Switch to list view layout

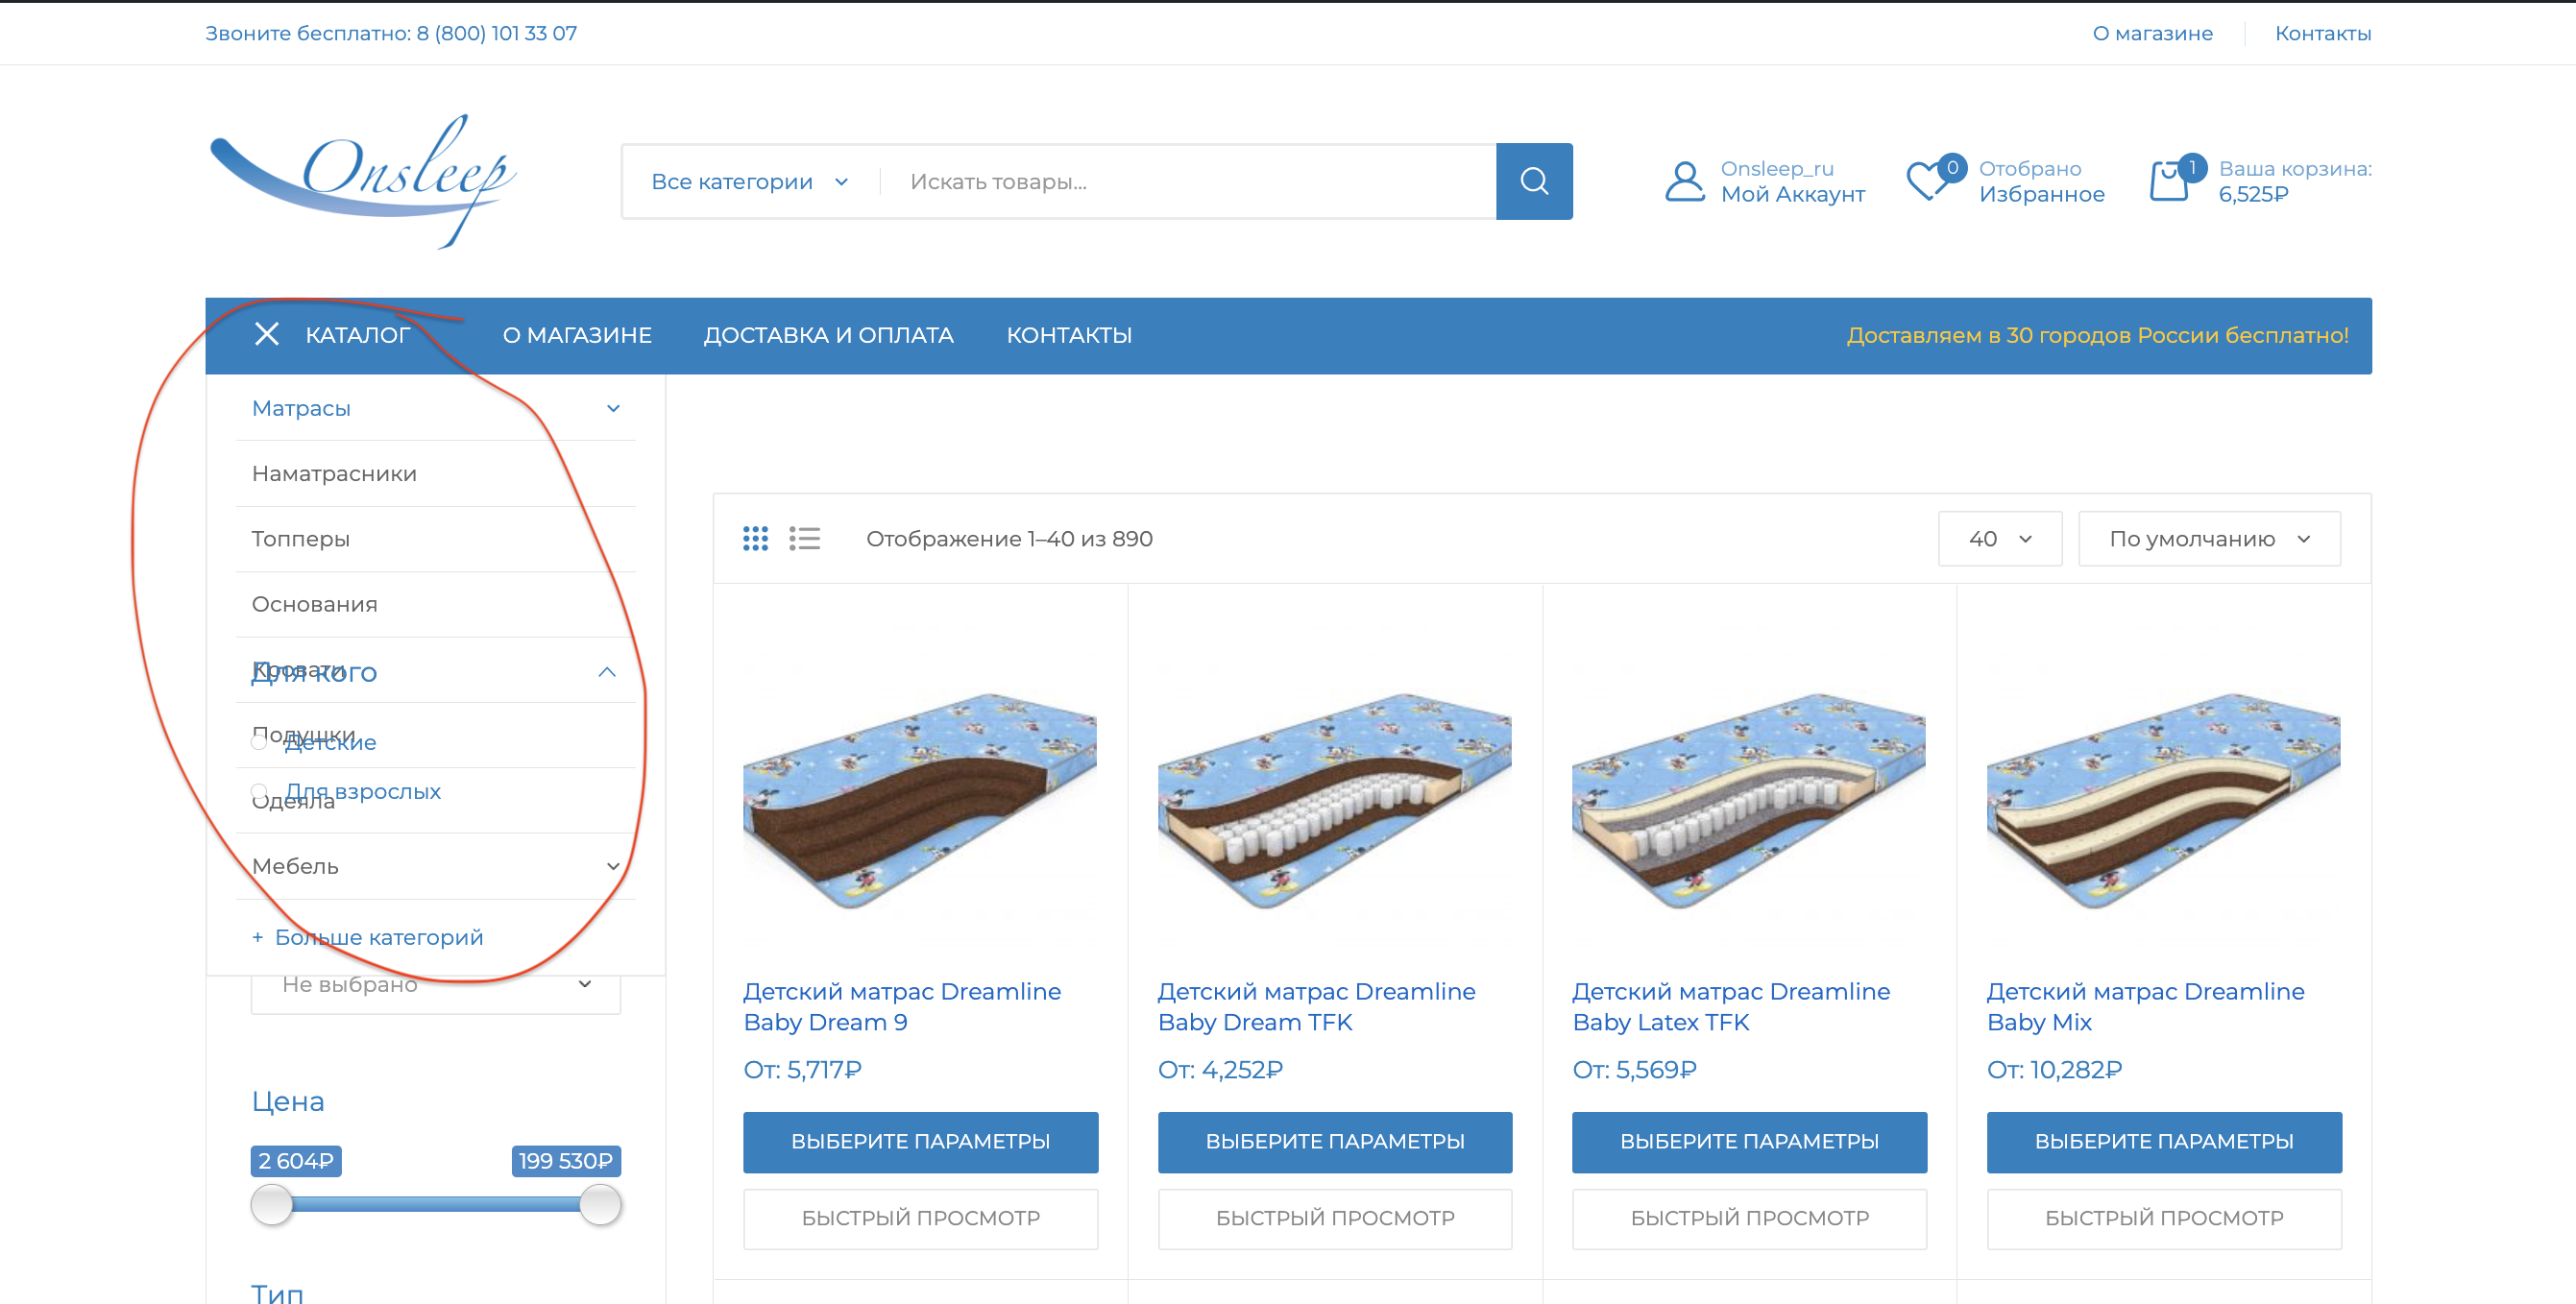point(804,538)
